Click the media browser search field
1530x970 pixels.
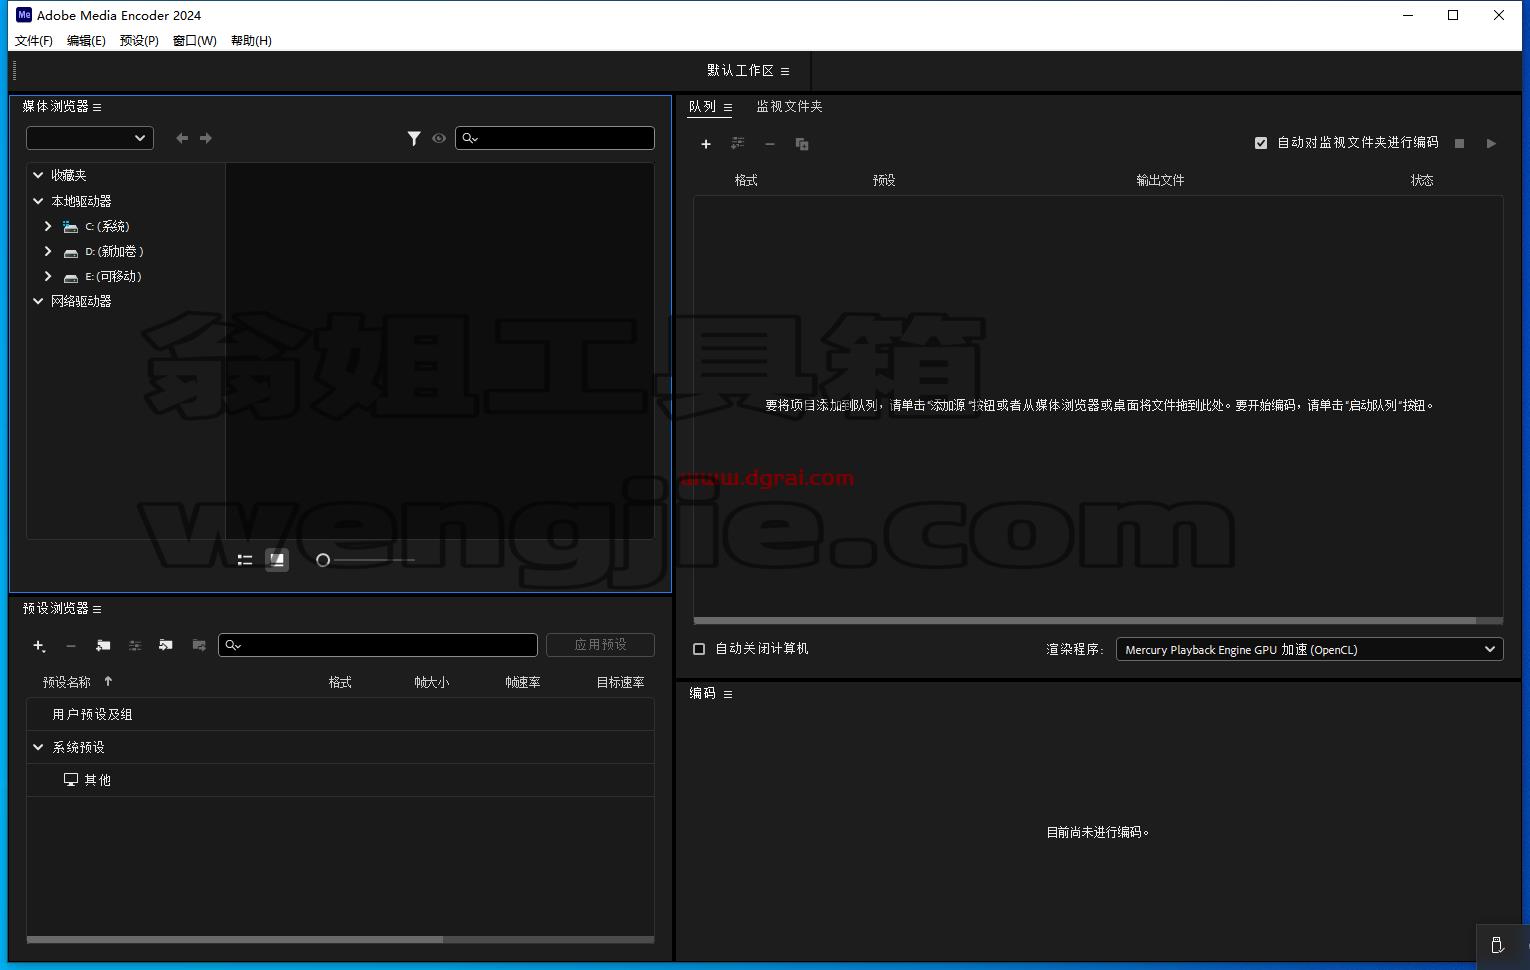pos(555,138)
